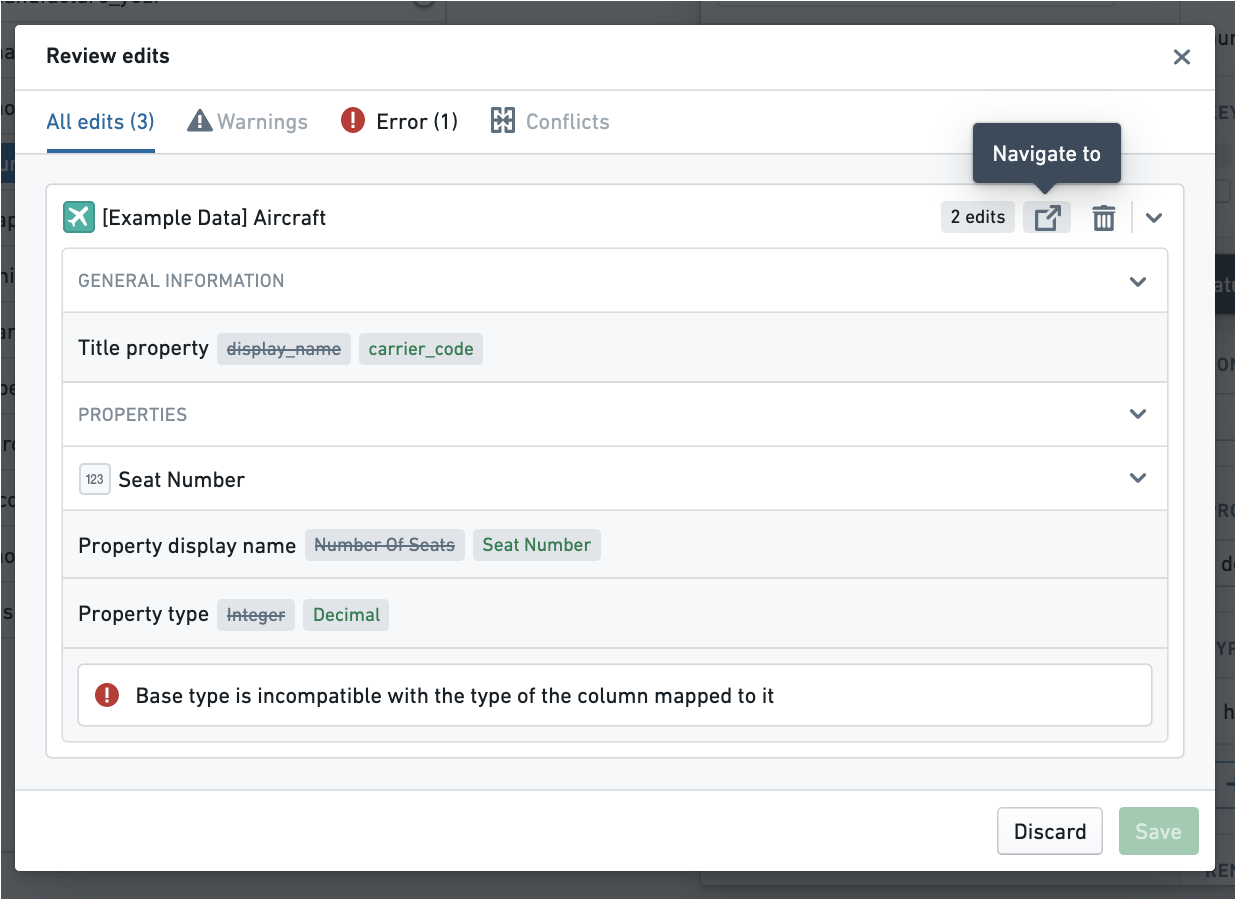Click the Save button

point(1158,831)
